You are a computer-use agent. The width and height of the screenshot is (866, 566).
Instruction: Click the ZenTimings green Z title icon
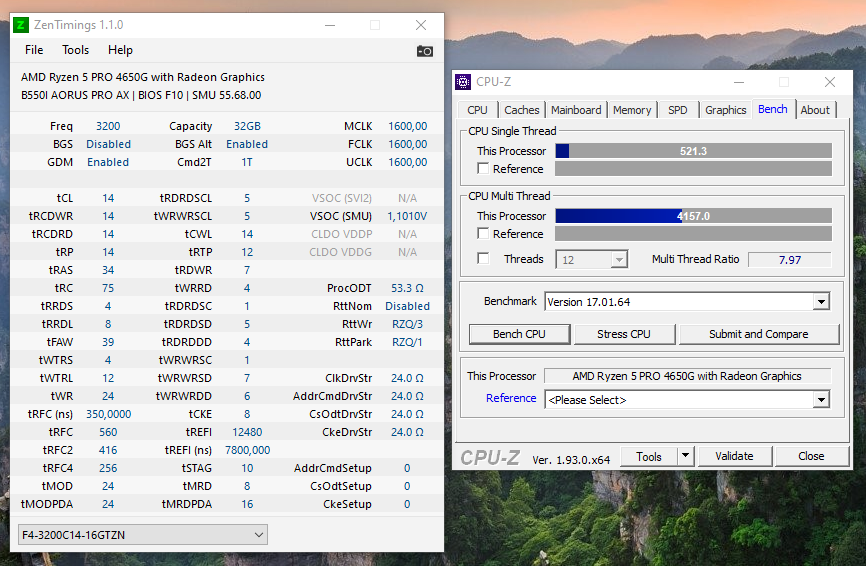pos(21,25)
